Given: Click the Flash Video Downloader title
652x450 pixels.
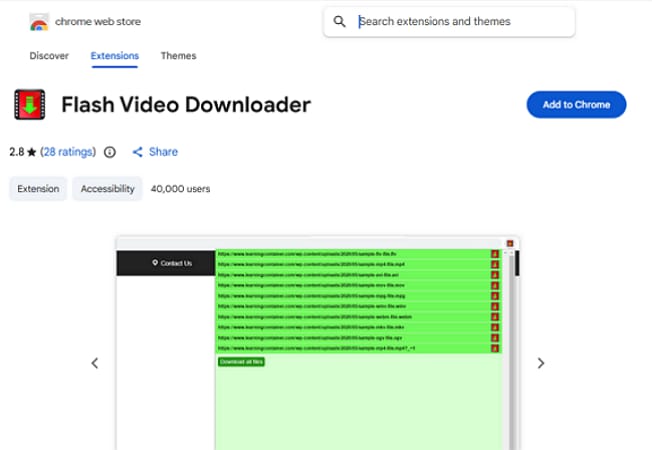Looking at the screenshot, I should point(186,104).
